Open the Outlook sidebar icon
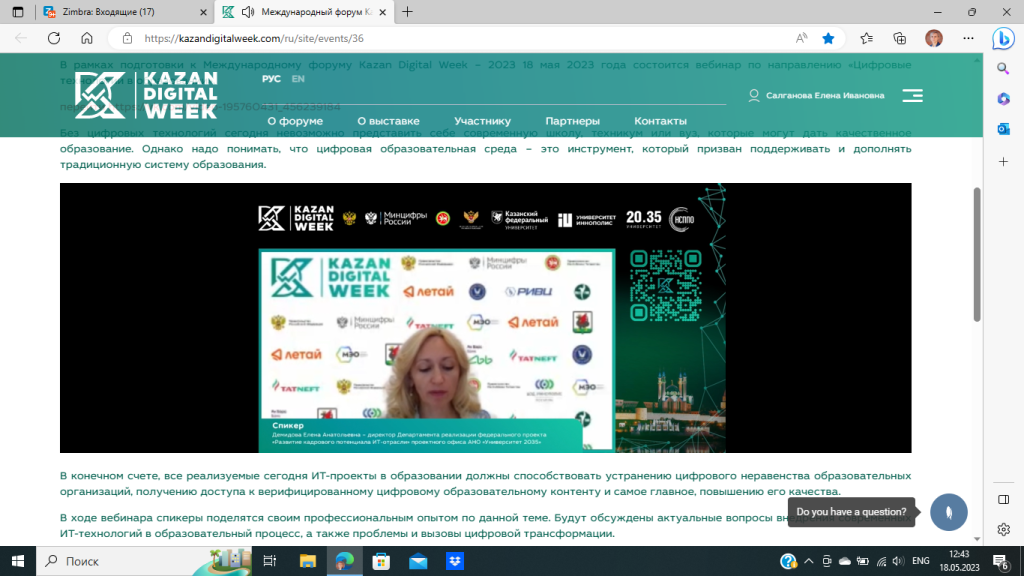Screen dimensions: 1024x576 coord(1003,129)
